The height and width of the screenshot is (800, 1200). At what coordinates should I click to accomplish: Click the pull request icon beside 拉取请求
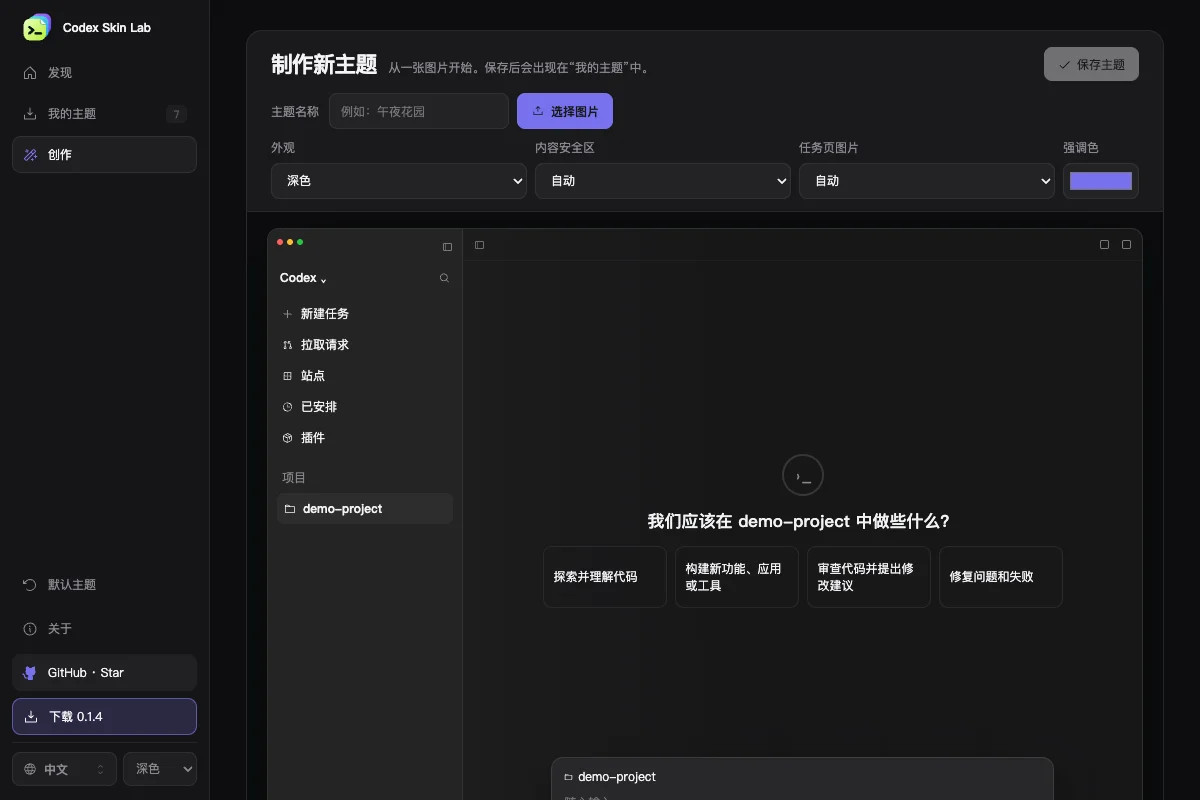[288, 345]
